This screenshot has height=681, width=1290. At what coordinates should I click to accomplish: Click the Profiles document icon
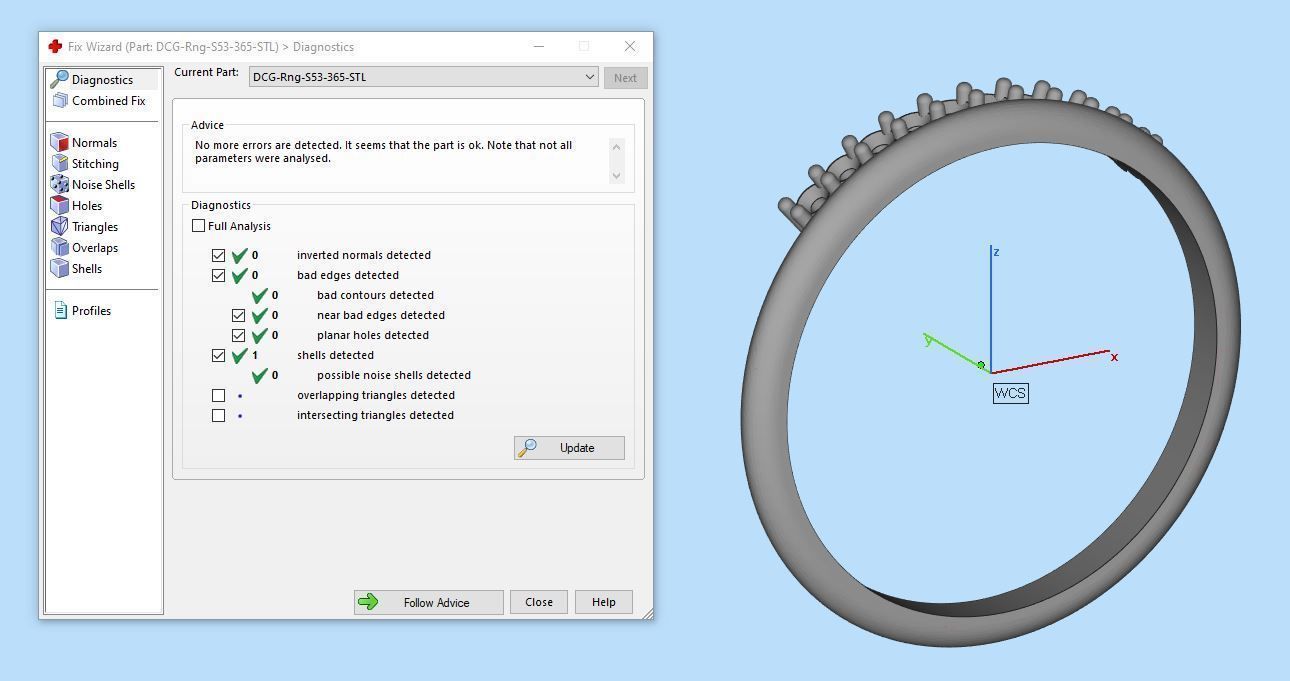point(61,310)
